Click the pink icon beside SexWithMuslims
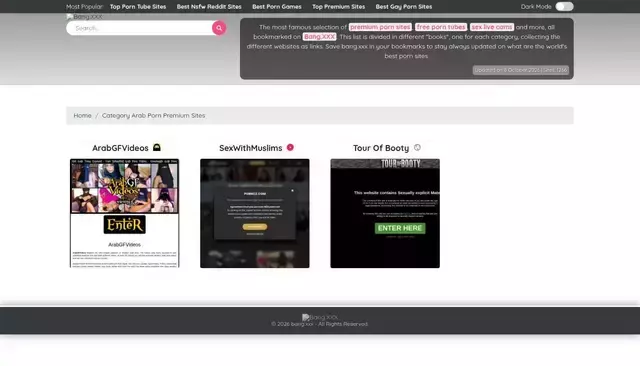This screenshot has width=640, height=366. coord(290,147)
